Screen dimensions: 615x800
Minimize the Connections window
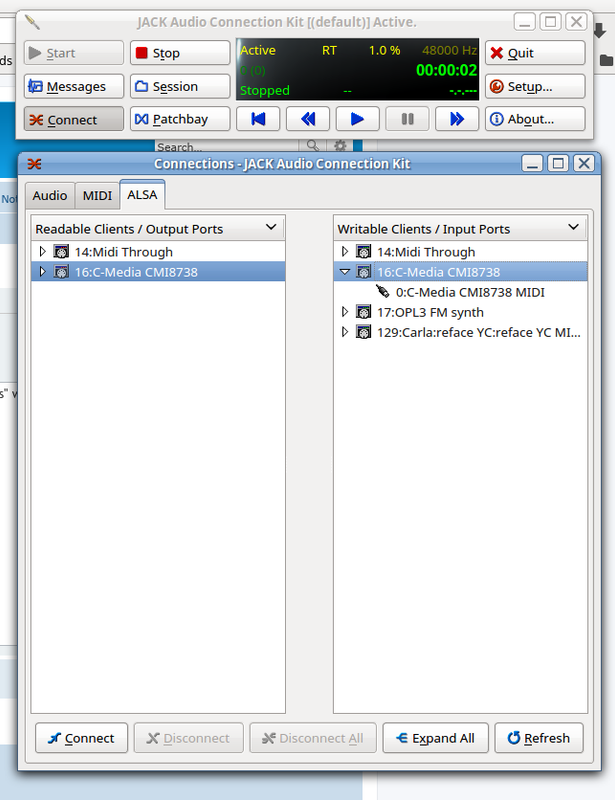click(532, 163)
